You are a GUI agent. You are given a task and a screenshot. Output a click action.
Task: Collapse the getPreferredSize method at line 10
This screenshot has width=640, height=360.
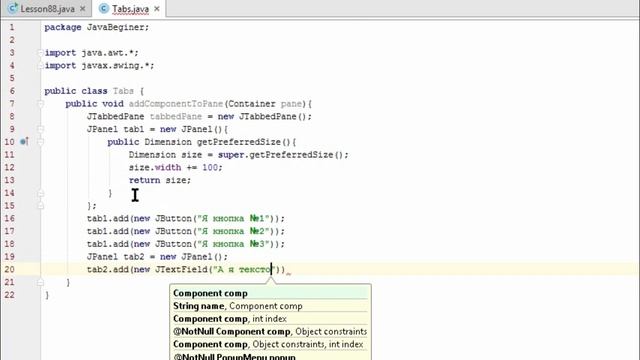(40, 142)
